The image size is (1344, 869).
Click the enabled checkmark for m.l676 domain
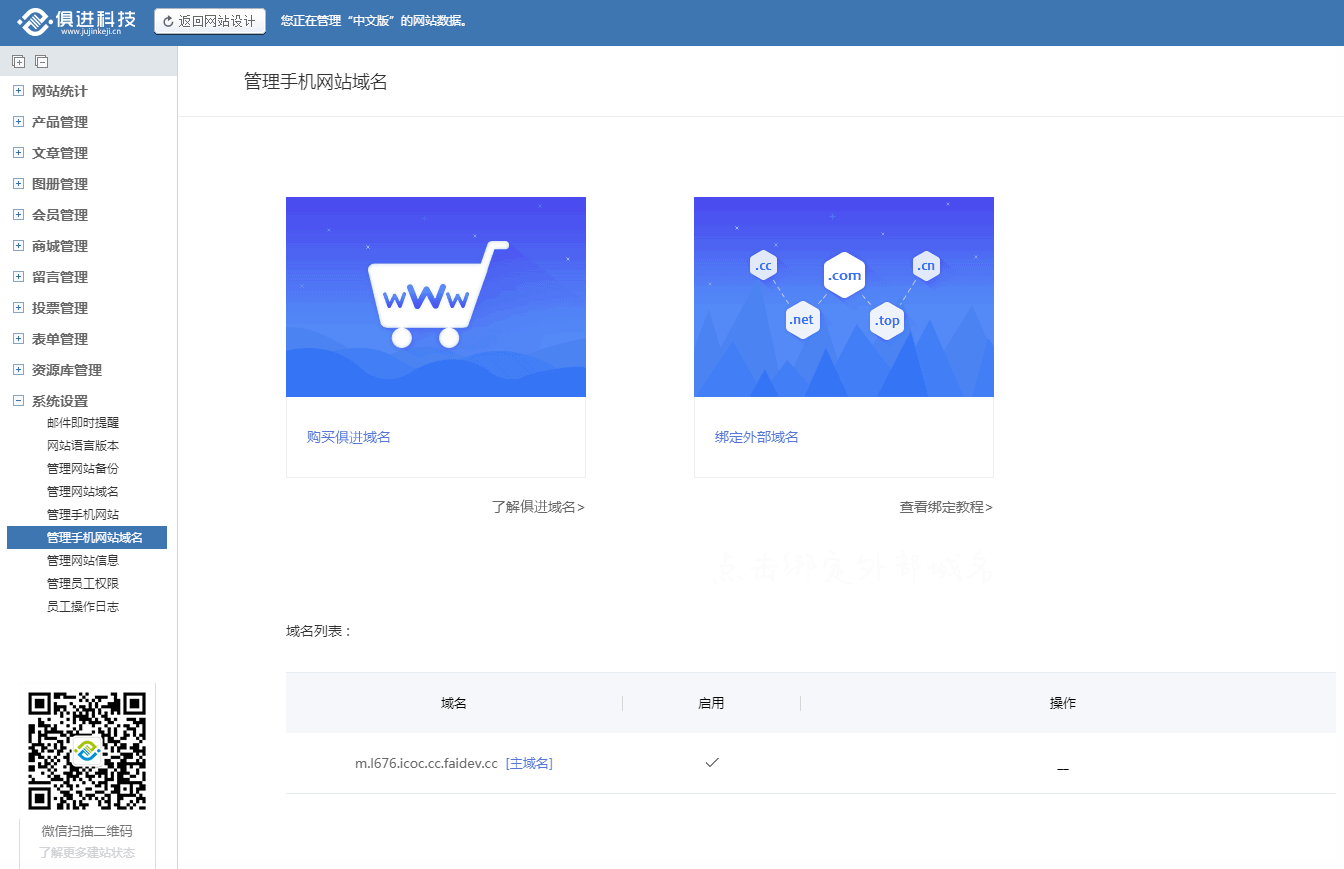[x=711, y=763]
